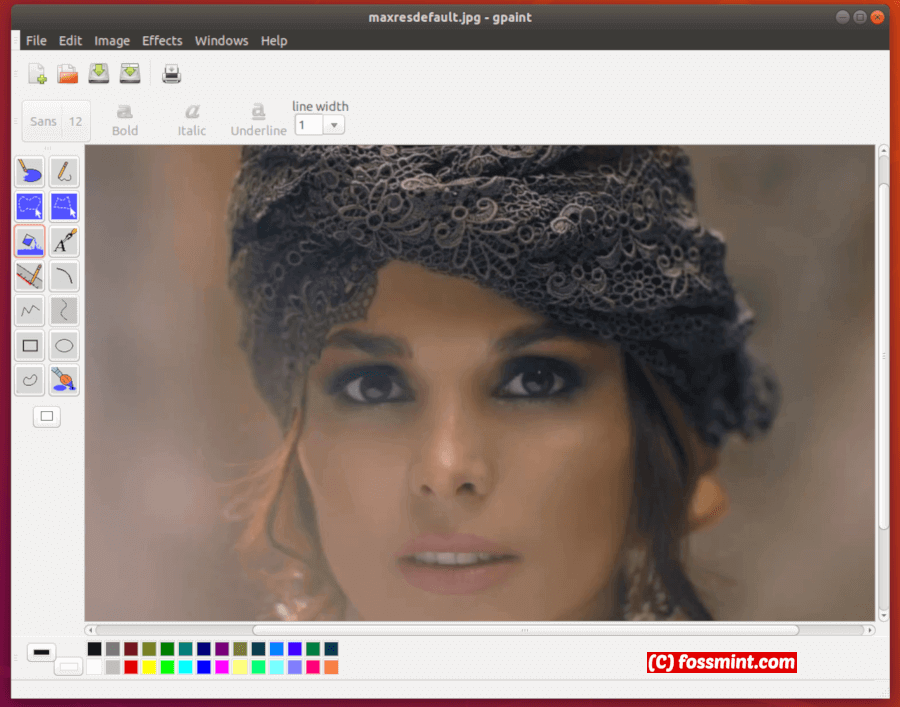The width and height of the screenshot is (900, 707).
Task: Open the Effects menu
Action: pos(162,41)
